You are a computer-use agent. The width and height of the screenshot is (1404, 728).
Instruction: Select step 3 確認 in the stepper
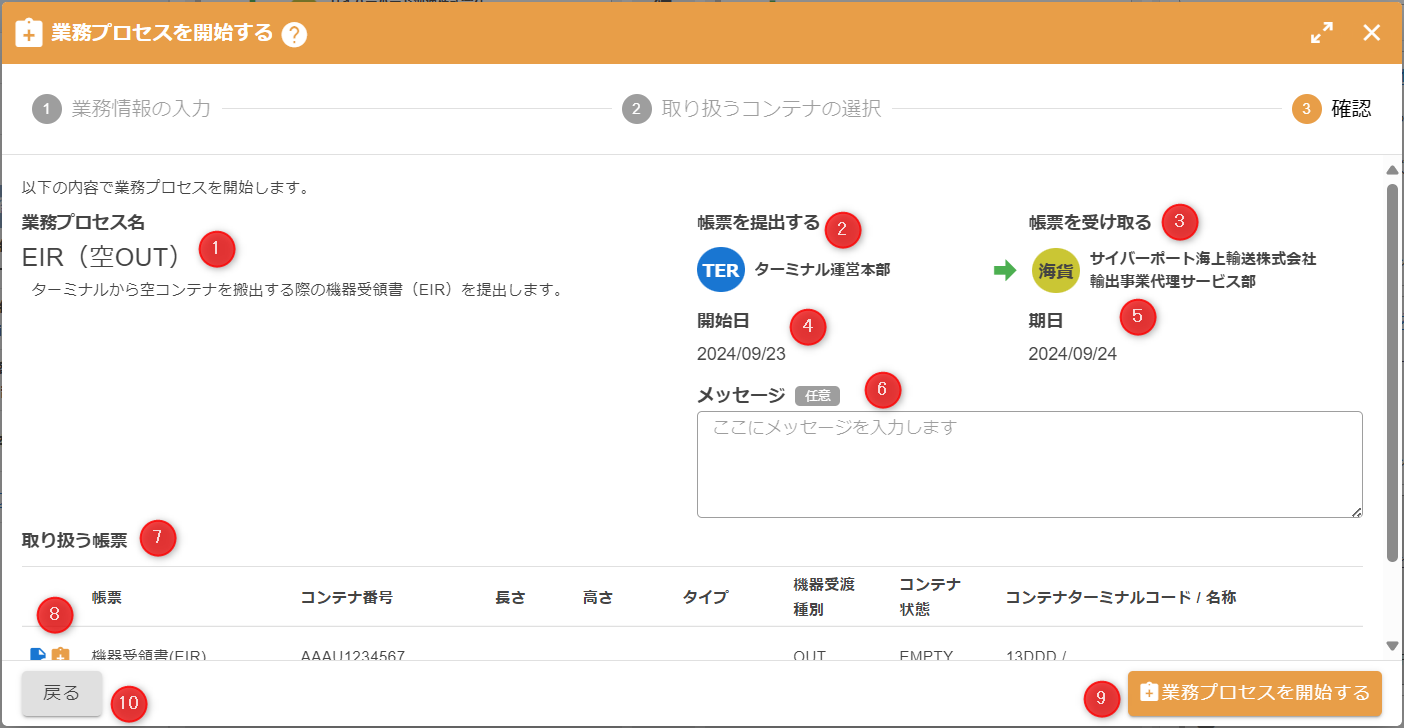[x=1332, y=109]
